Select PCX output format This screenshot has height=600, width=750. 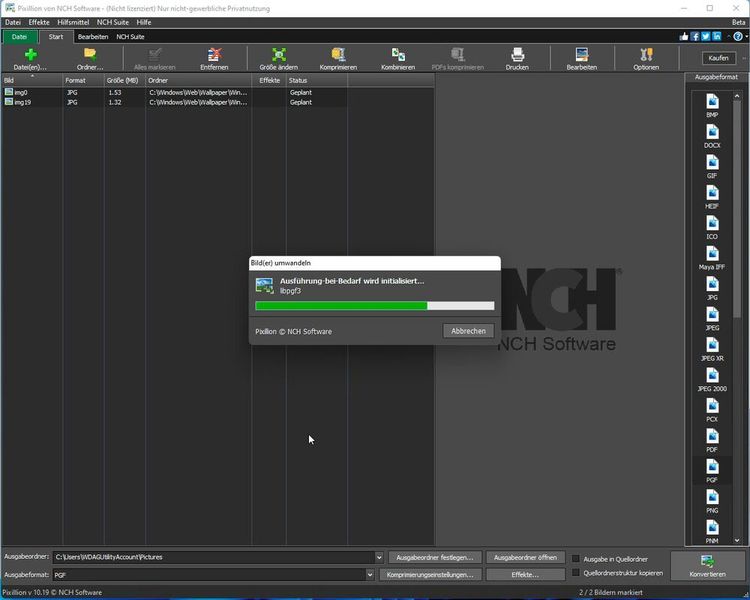pyautogui.click(x=712, y=411)
